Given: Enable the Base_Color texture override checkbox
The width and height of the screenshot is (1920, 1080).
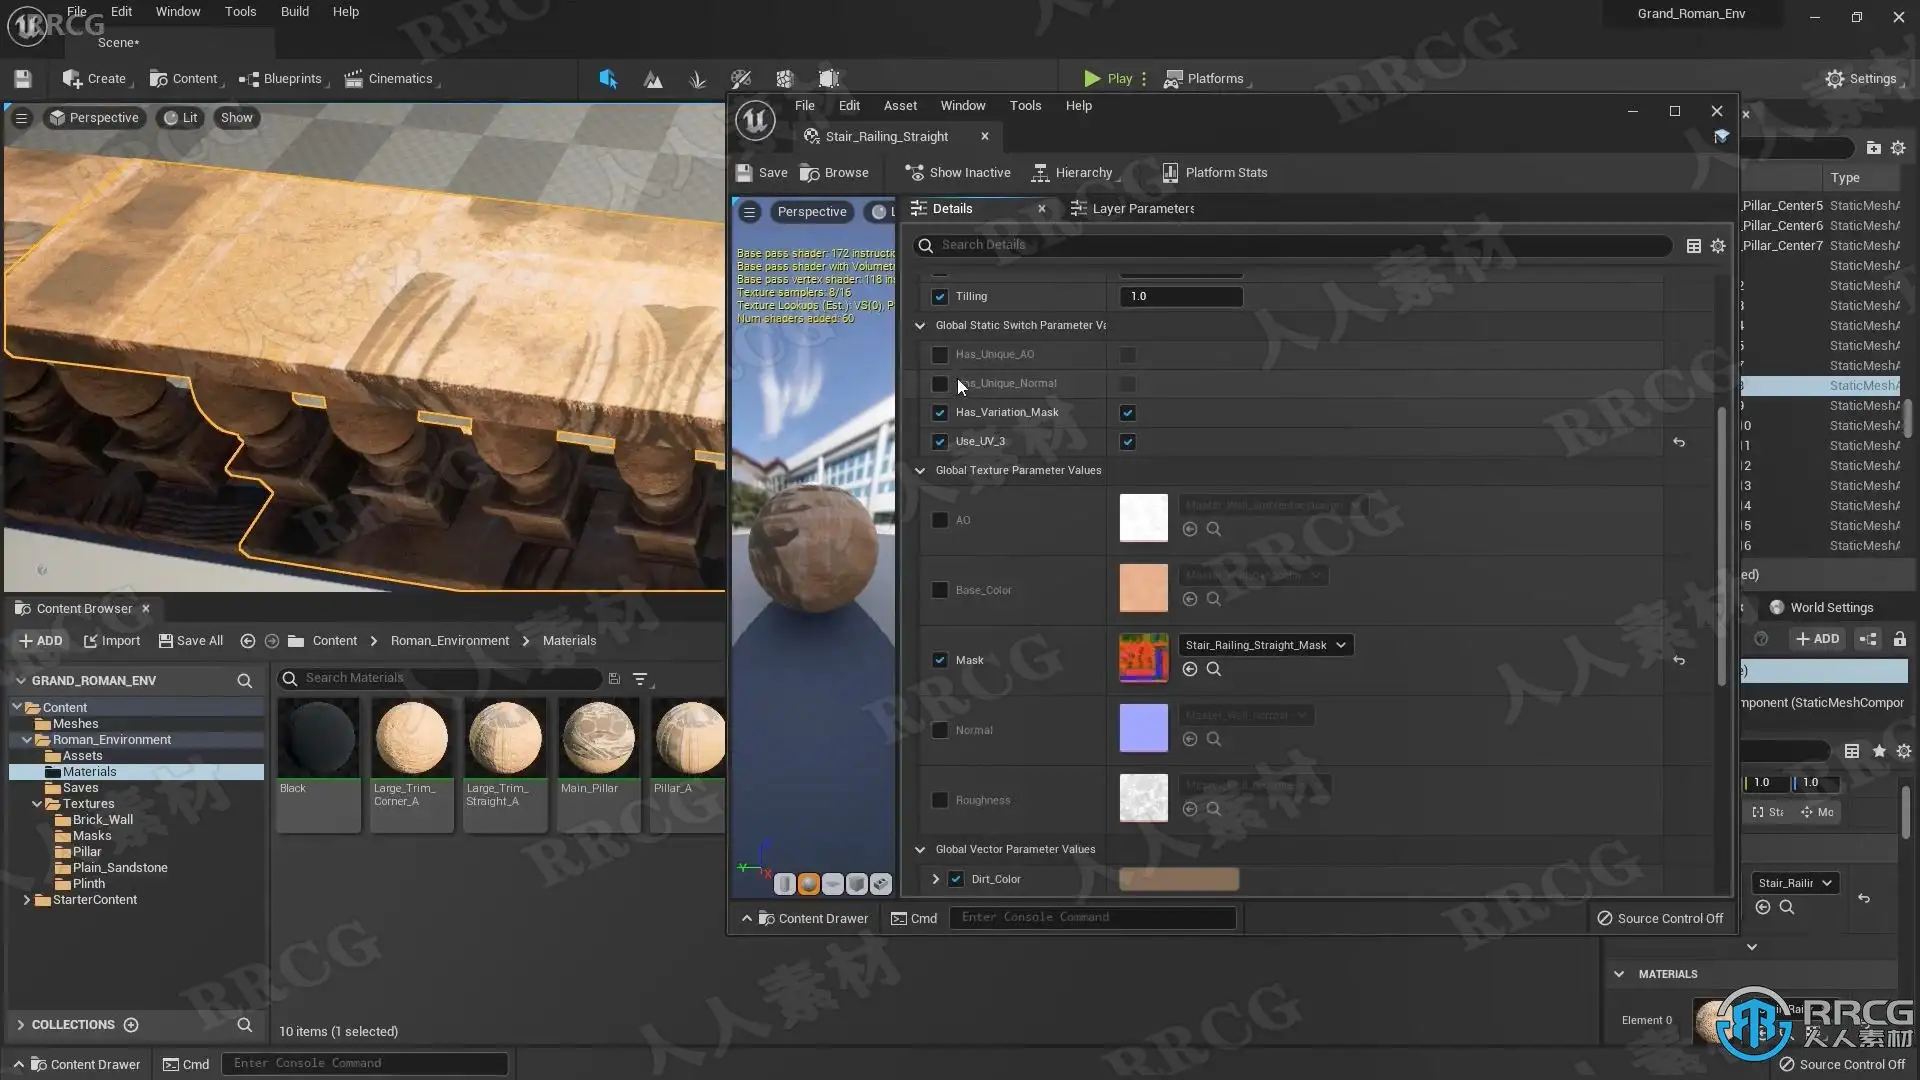Looking at the screenshot, I should [939, 590].
